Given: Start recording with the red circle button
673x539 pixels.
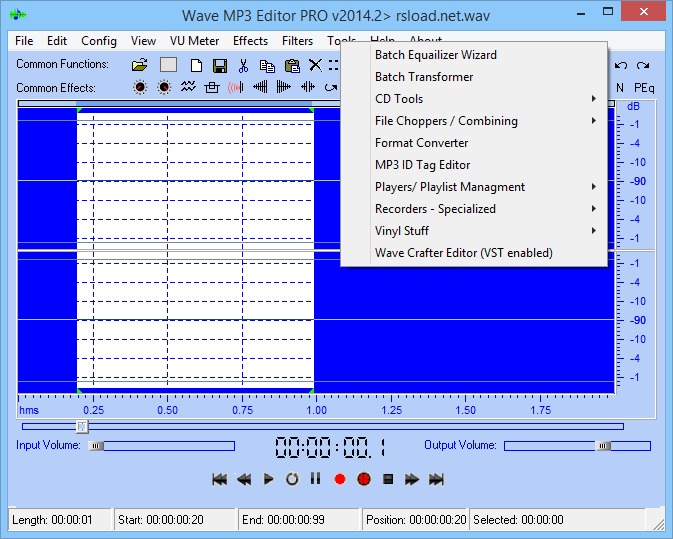Looking at the screenshot, I should coord(340,479).
